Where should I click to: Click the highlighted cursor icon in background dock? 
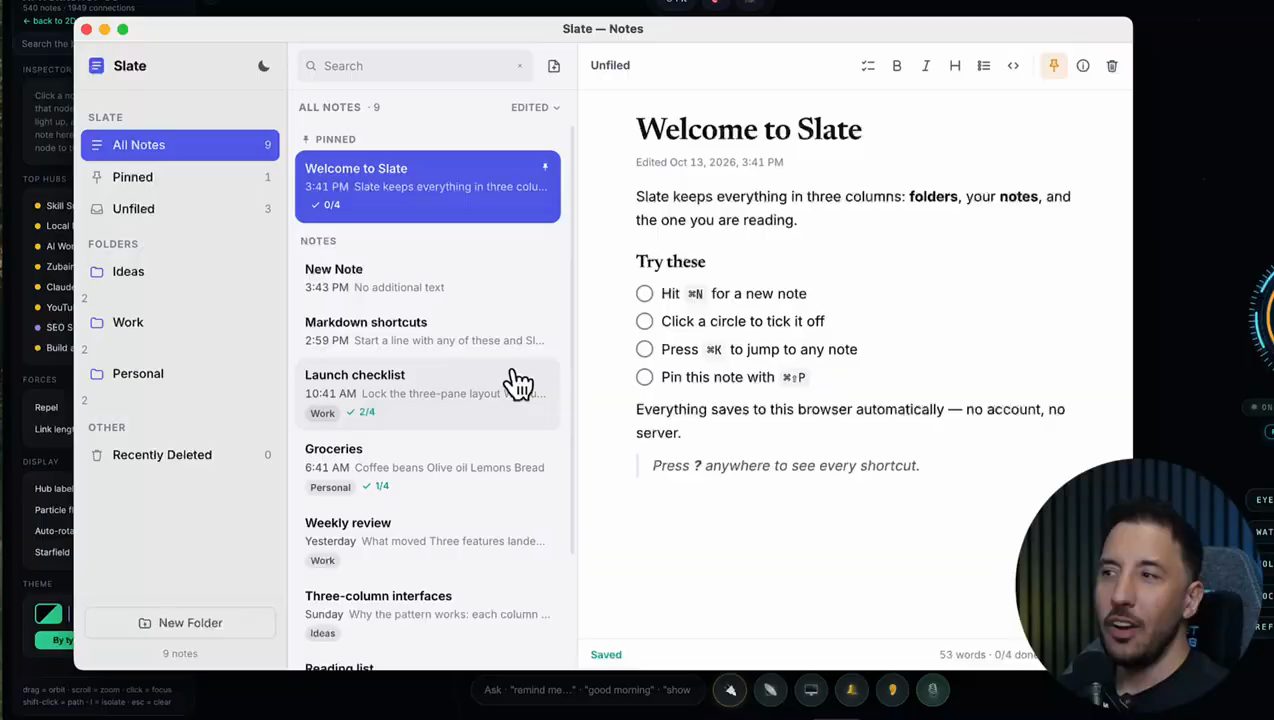pos(730,690)
